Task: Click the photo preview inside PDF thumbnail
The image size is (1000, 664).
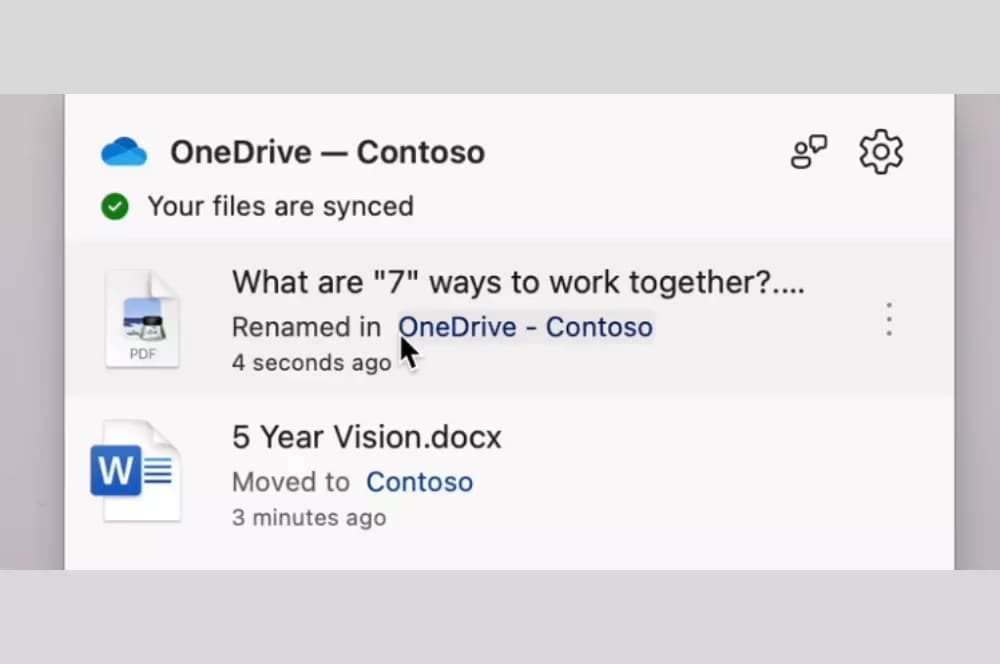Action: click(x=143, y=320)
